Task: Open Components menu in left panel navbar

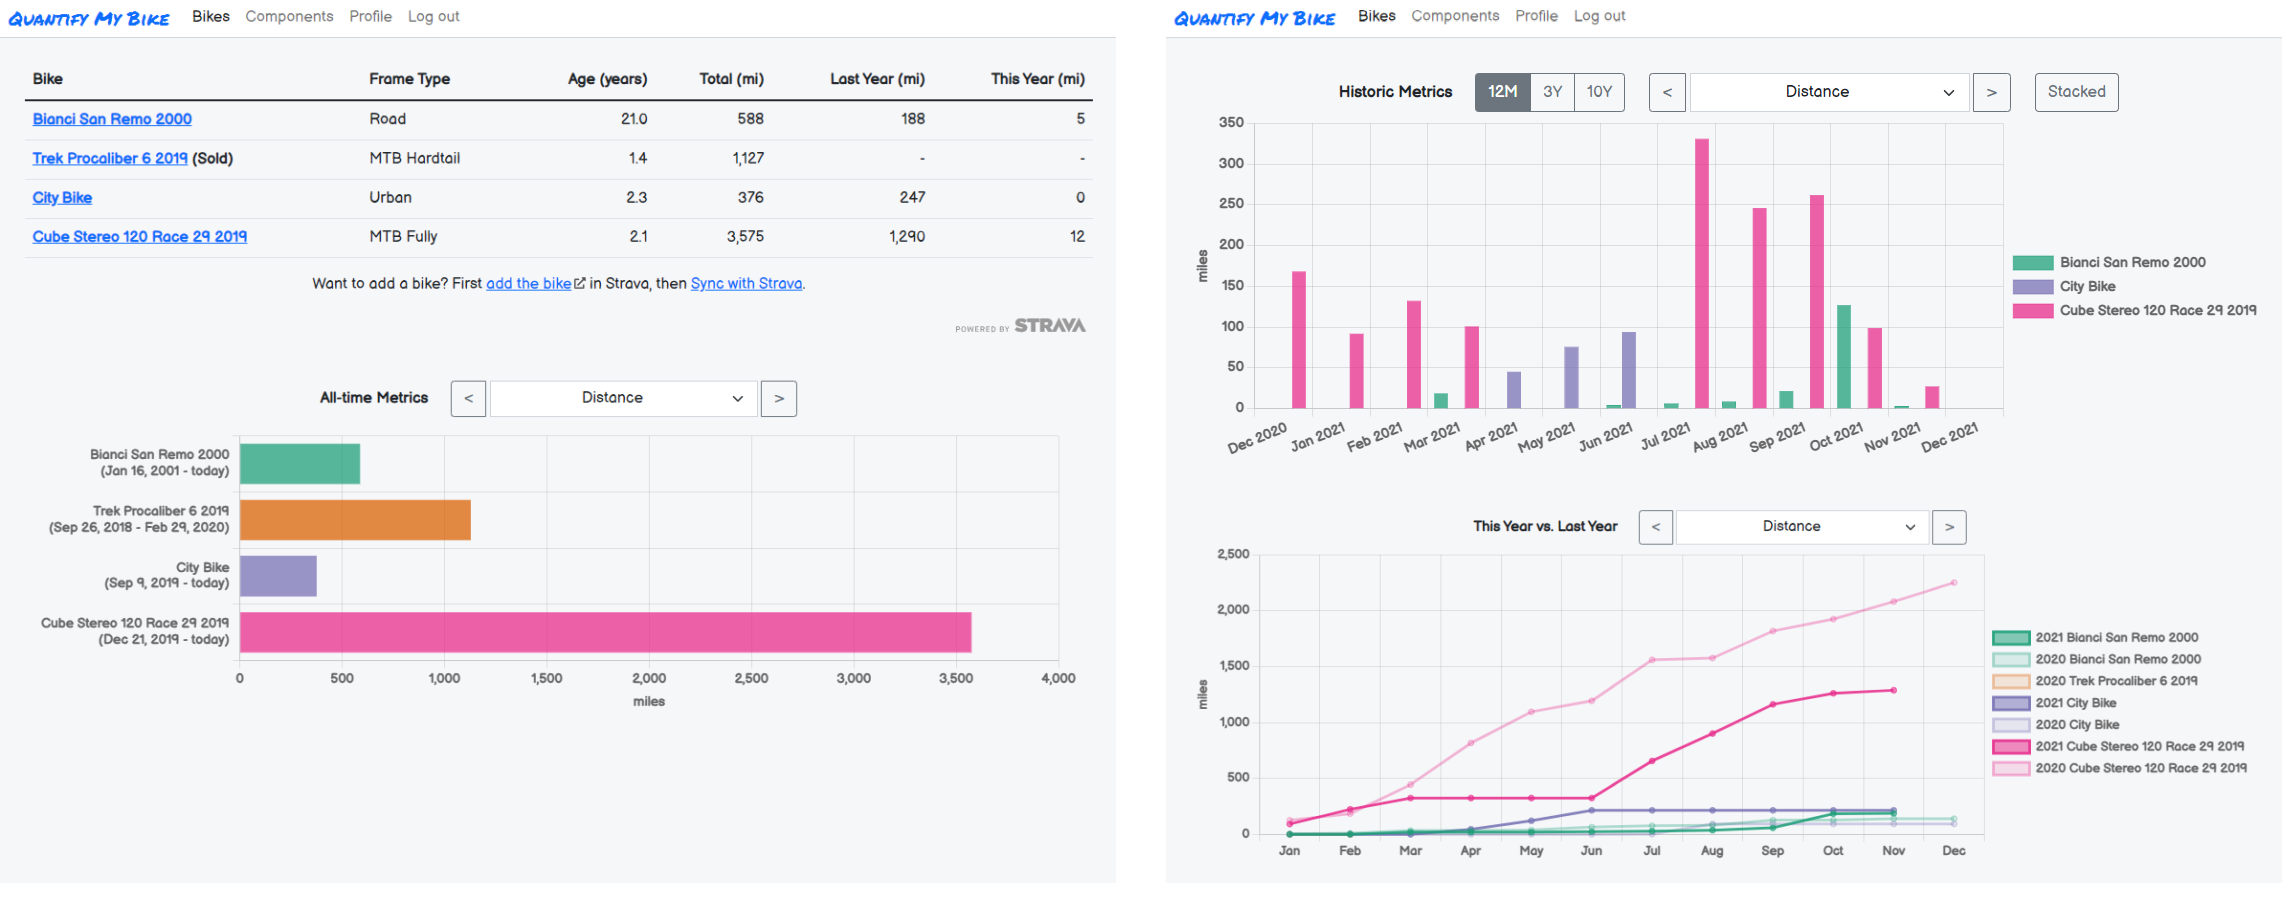Action: 289,17
